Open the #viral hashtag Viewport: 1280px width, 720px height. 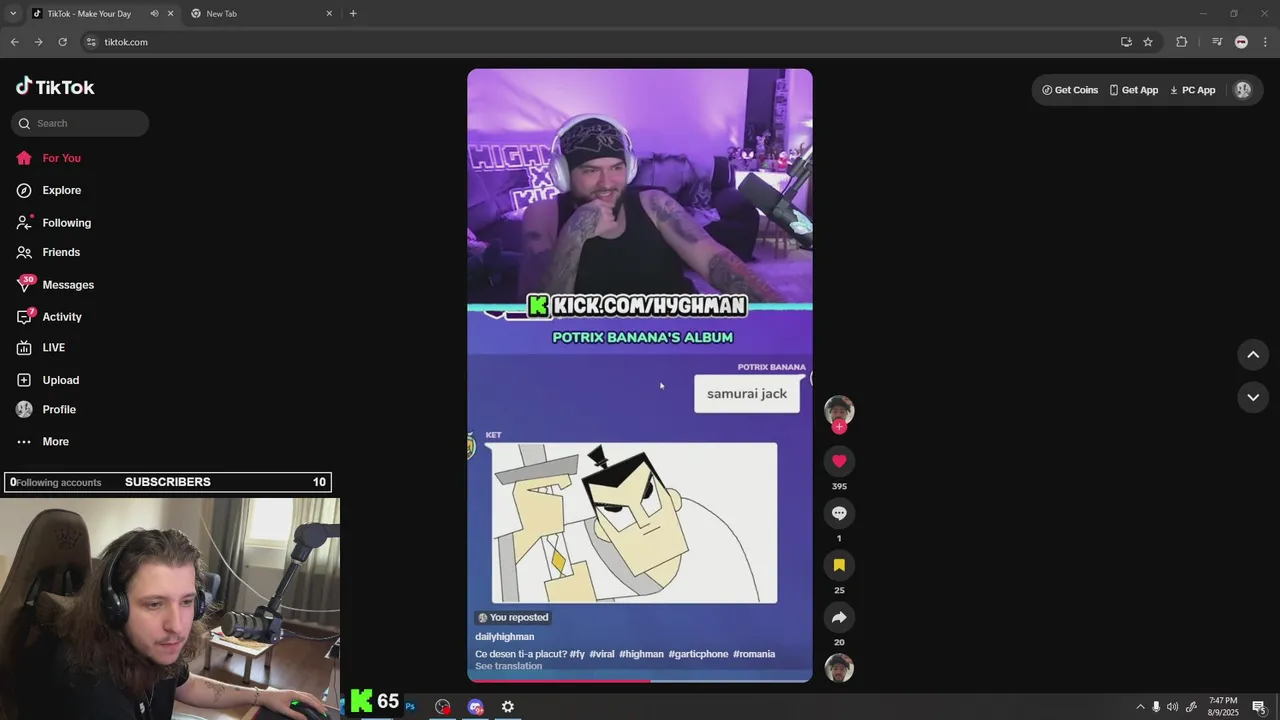click(x=602, y=654)
